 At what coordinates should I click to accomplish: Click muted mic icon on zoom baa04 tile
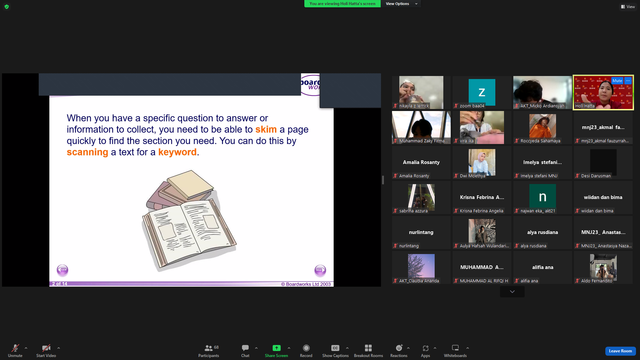456,106
